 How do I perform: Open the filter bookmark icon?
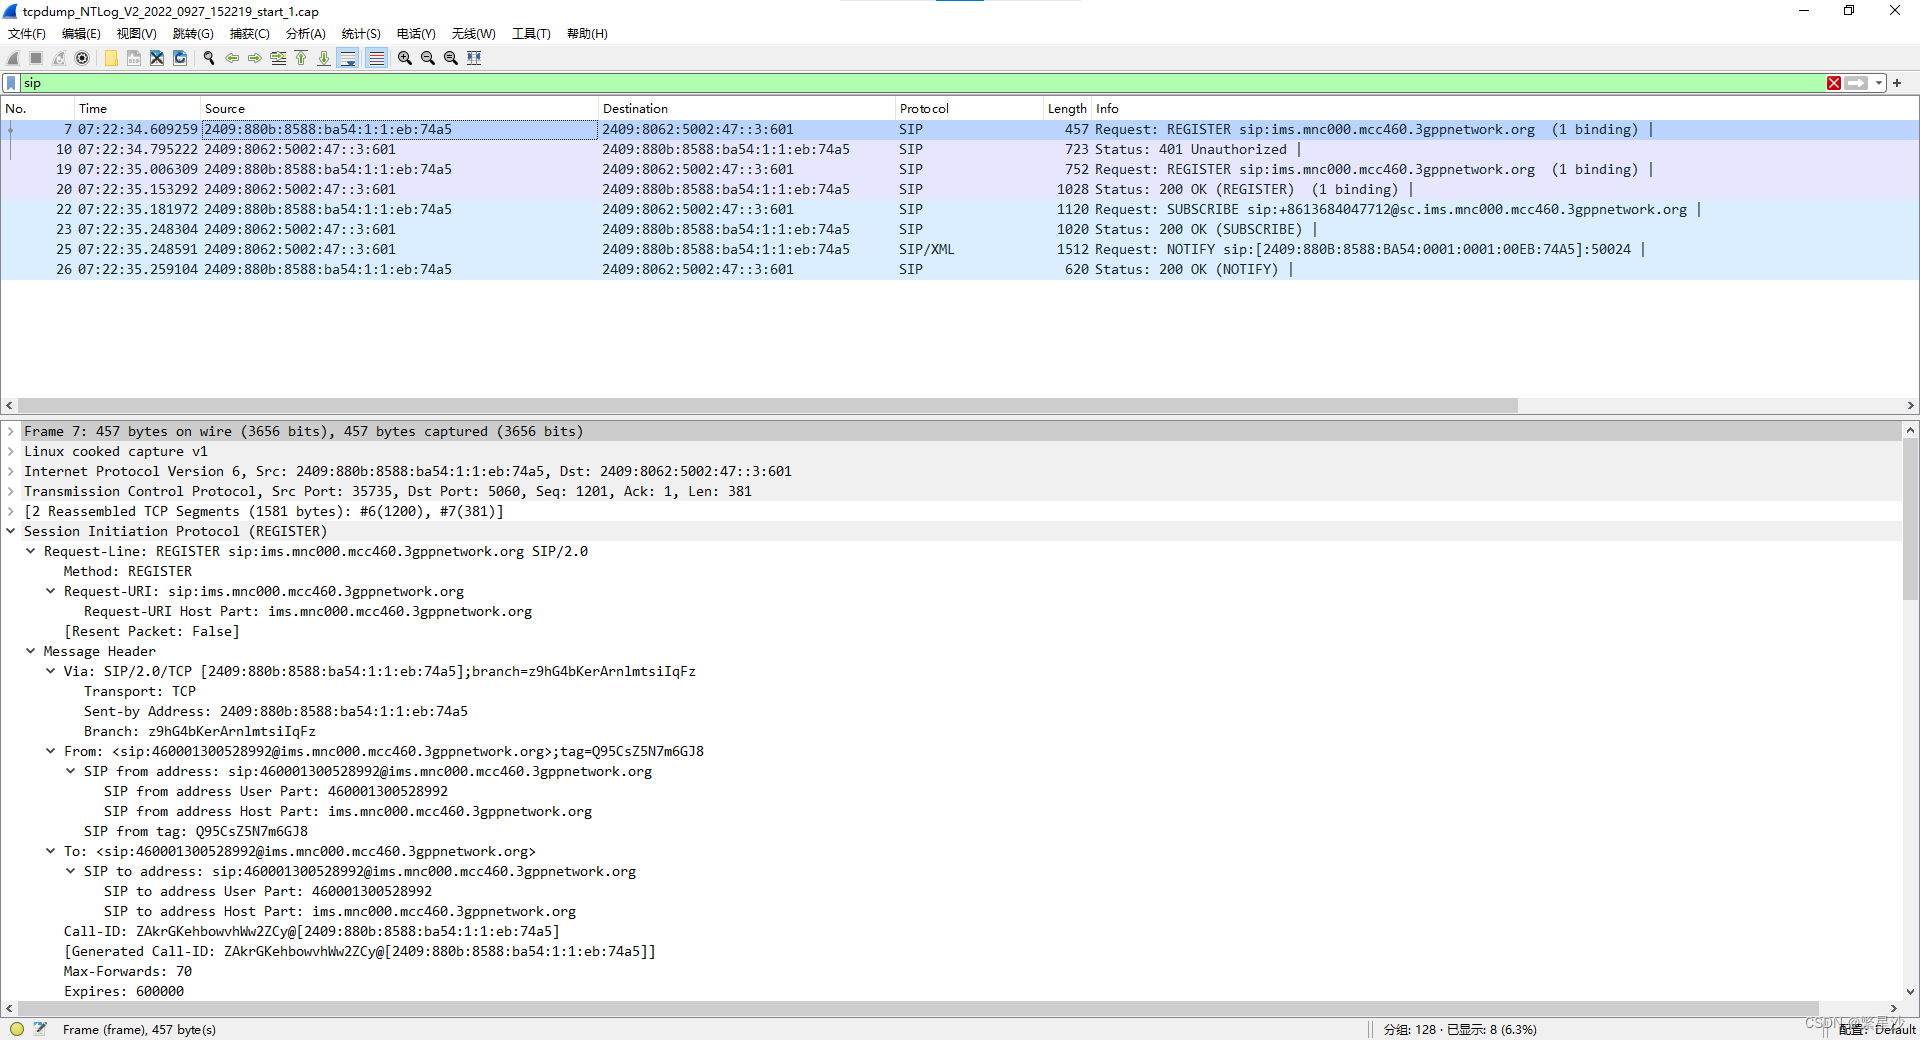[12, 83]
